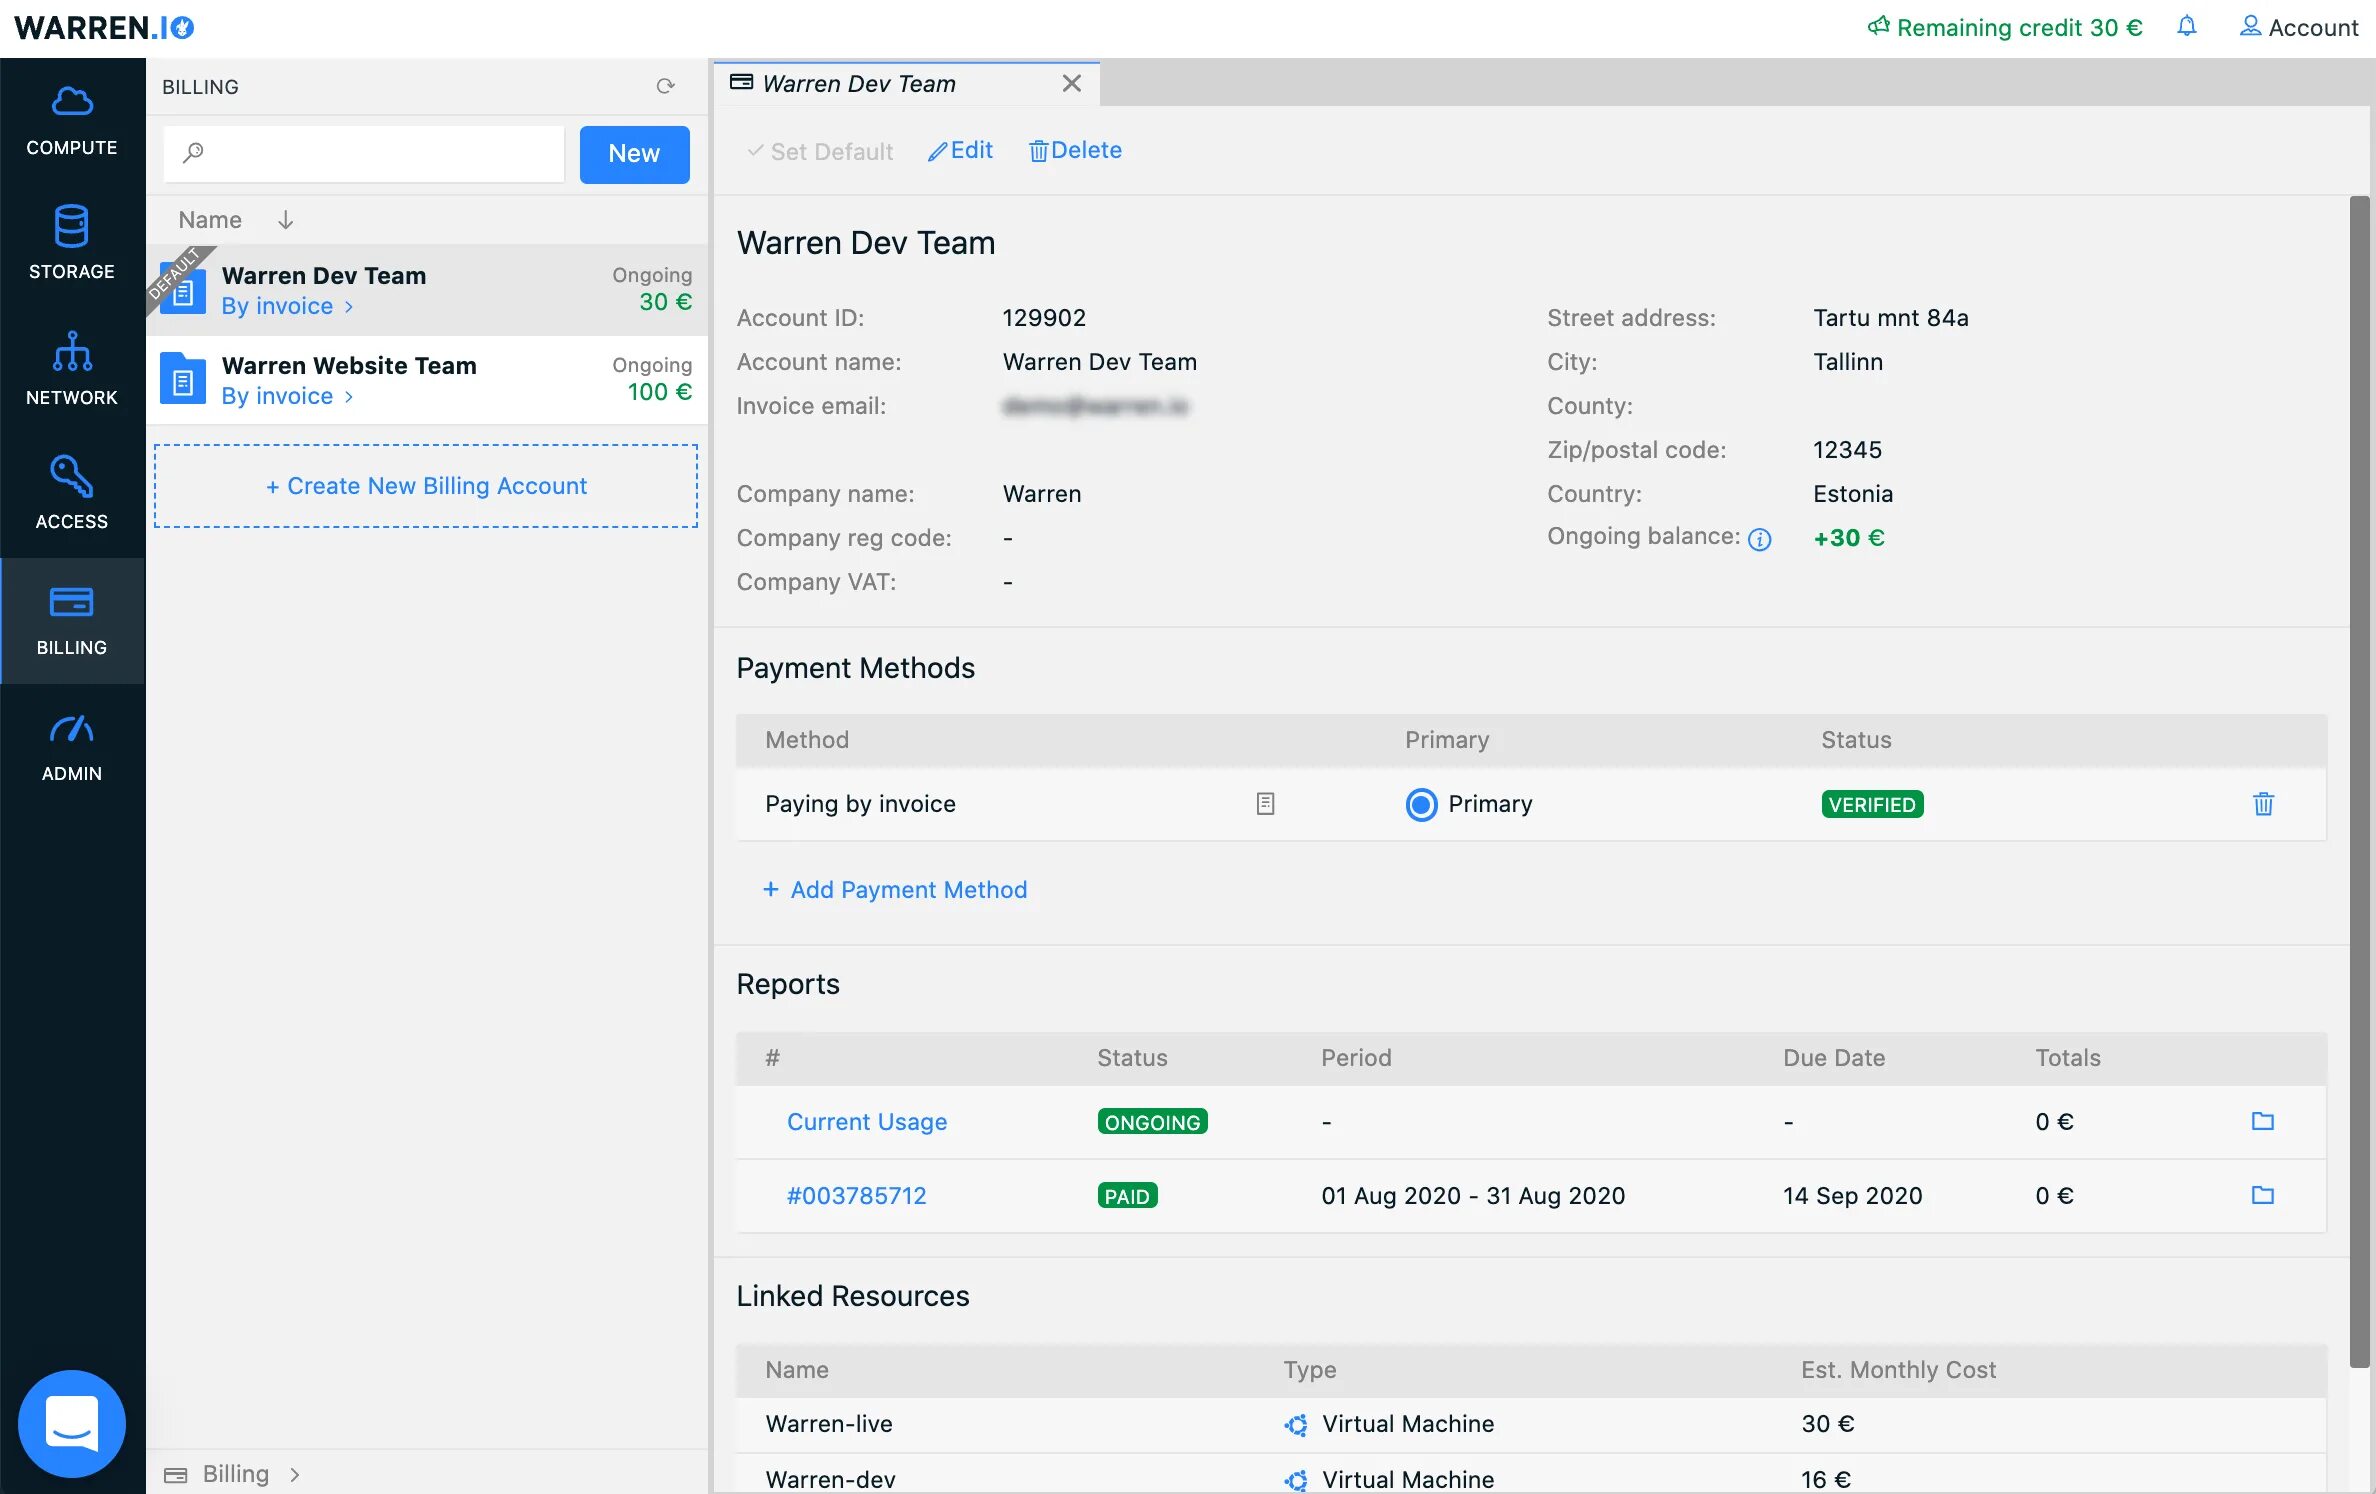Click the Warren-live virtual machine icon
The width and height of the screenshot is (2376, 1494).
point(1296,1424)
